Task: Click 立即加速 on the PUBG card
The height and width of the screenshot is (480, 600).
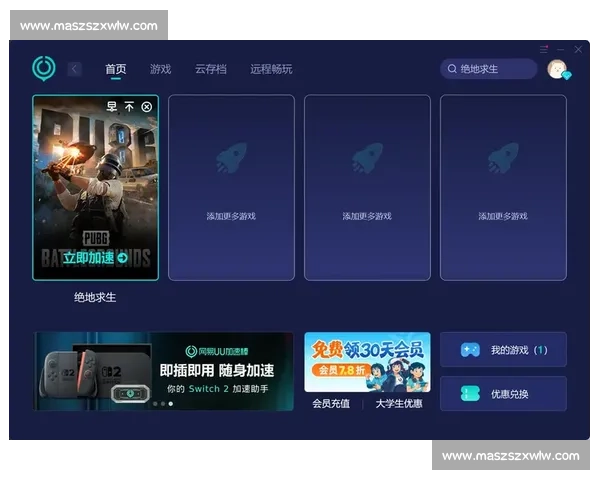Action: click(88, 258)
